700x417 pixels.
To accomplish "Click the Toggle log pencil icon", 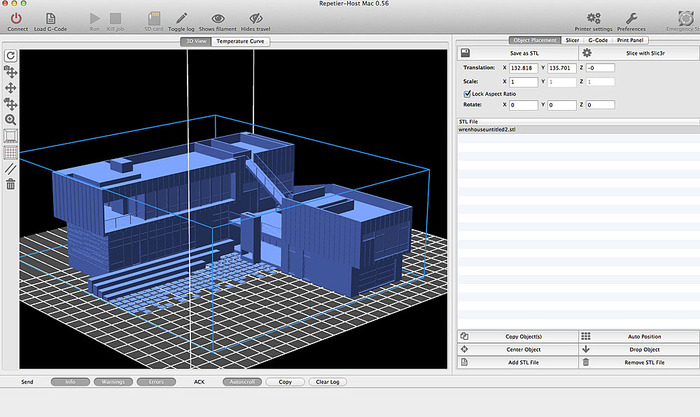I will [181, 17].
